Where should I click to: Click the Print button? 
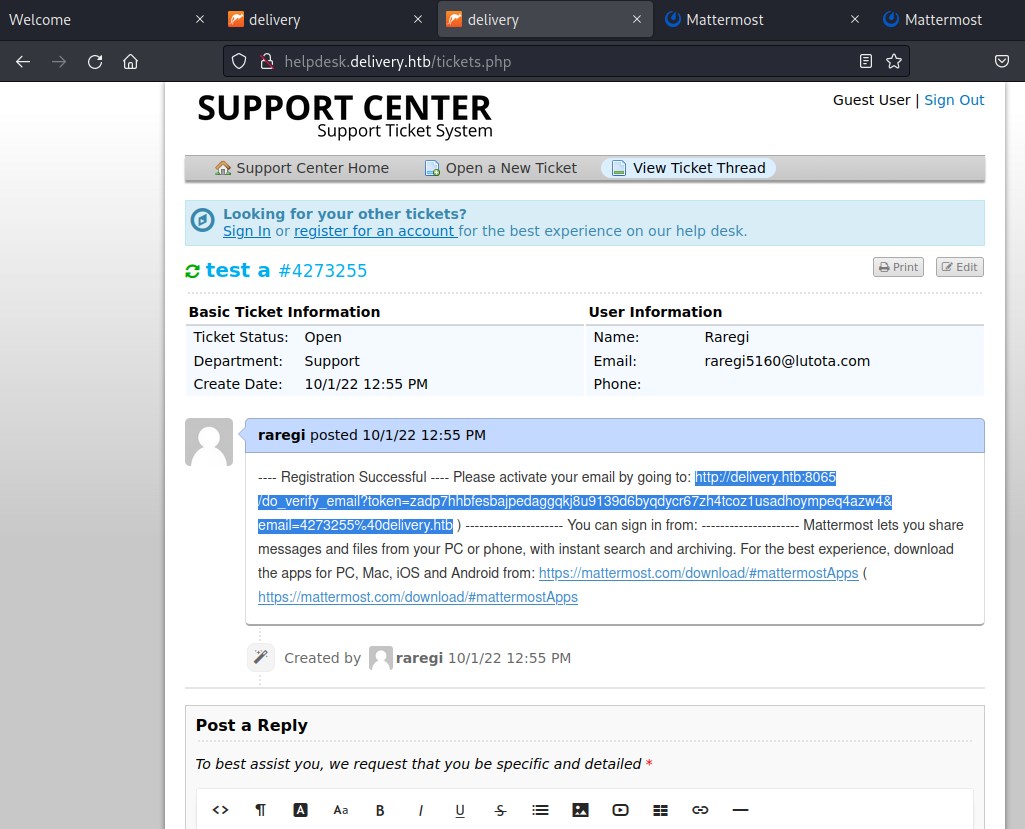[x=898, y=267]
